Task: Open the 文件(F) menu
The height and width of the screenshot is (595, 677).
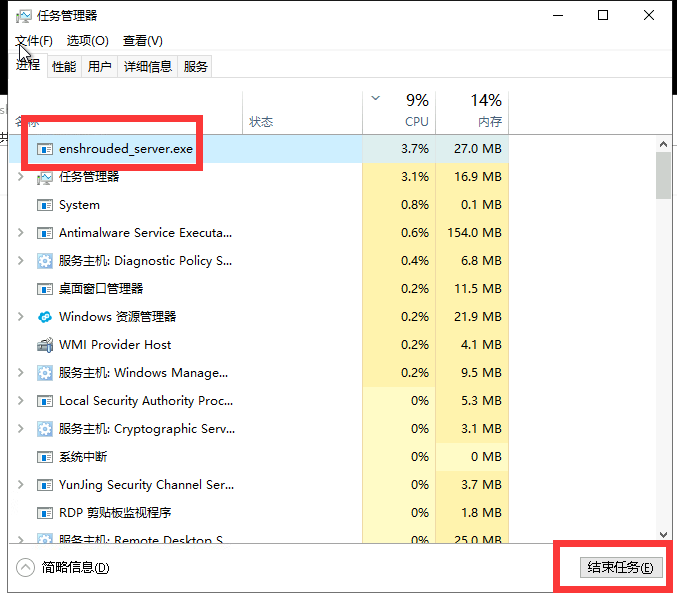Action: (34, 41)
